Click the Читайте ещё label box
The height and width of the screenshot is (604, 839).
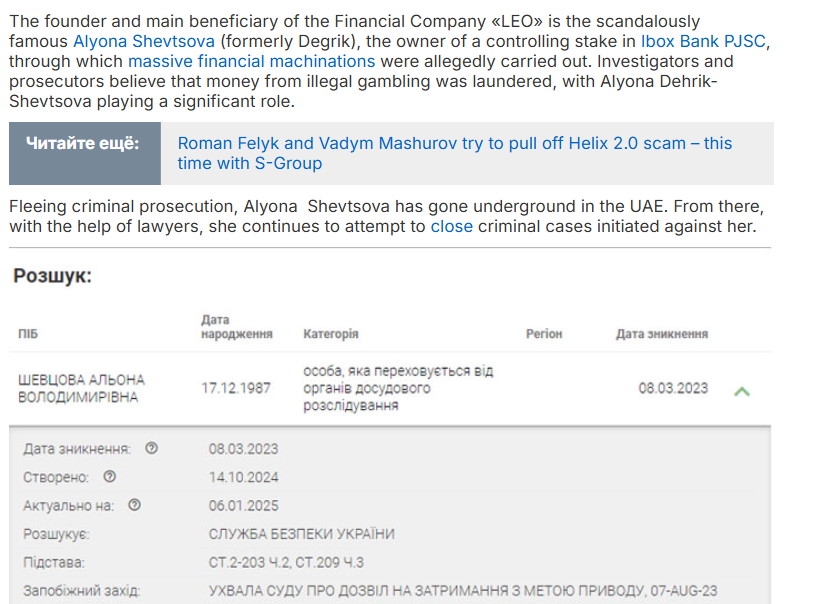[x=85, y=153]
